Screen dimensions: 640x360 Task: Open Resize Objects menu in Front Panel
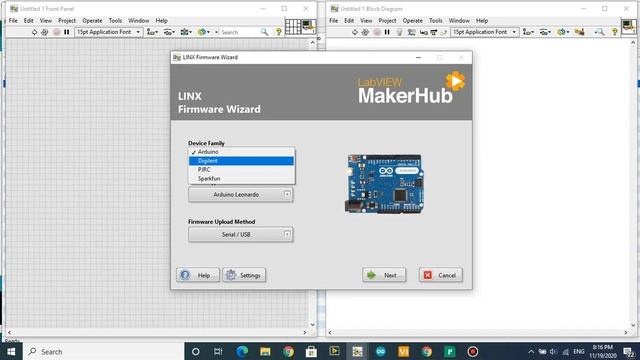point(186,32)
